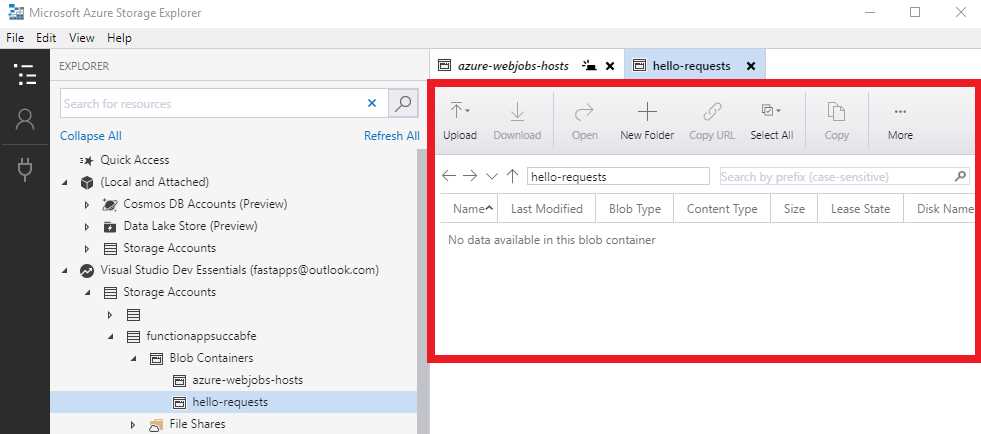
Task: Collapse the Visual Studio Dev Essentials subscription
Action: point(65,271)
